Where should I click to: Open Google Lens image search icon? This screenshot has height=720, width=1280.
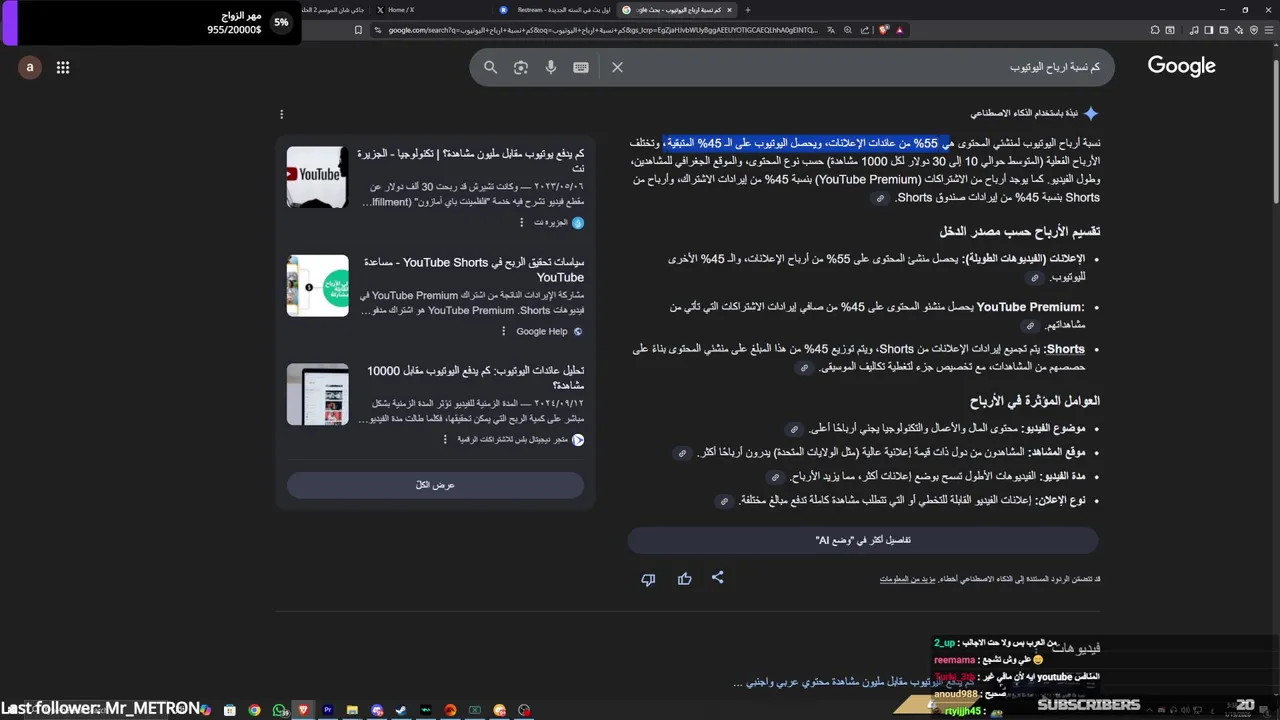520,67
